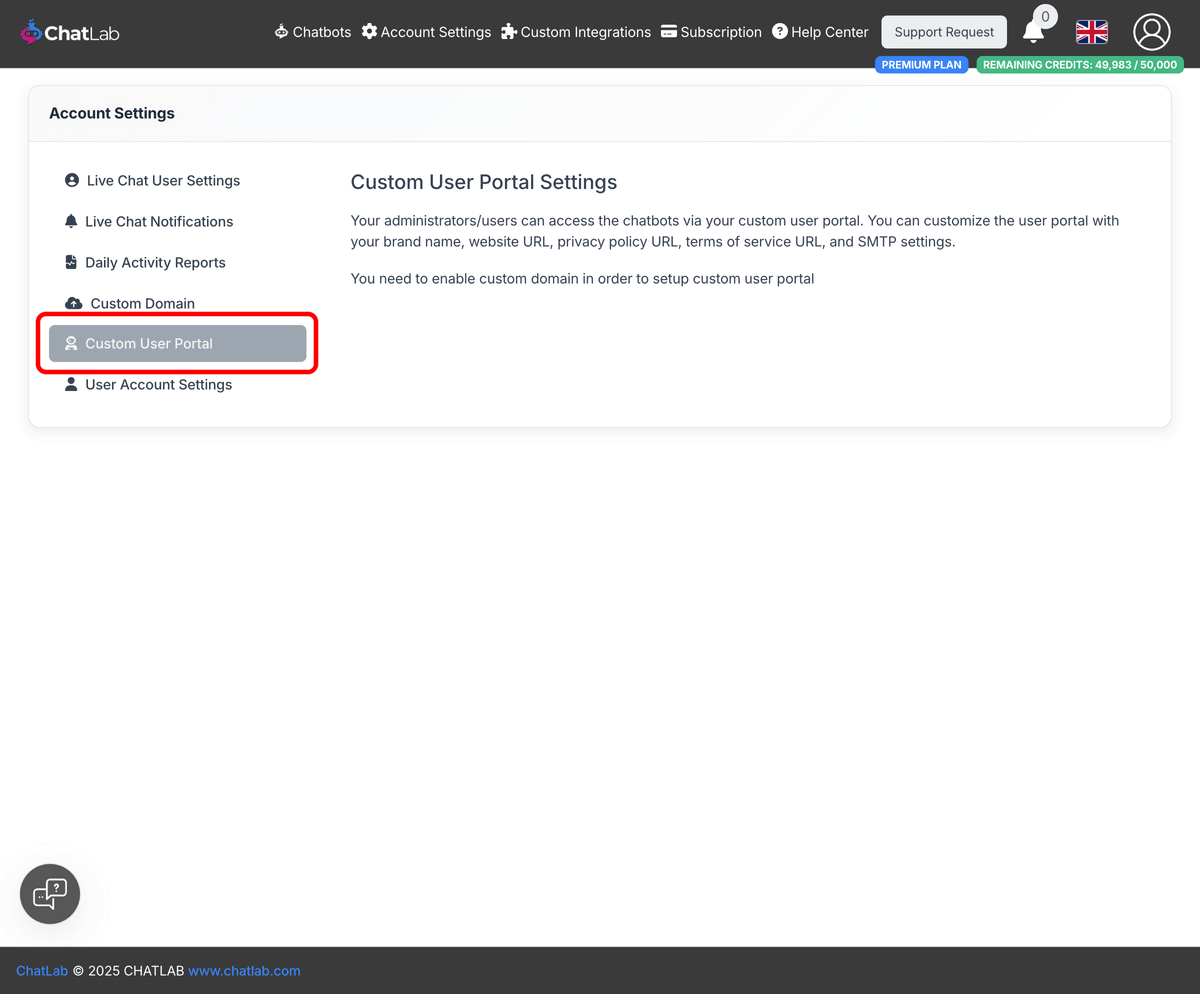Click the ChatLab logo
Image resolution: width=1200 pixels, height=994 pixels.
point(69,31)
